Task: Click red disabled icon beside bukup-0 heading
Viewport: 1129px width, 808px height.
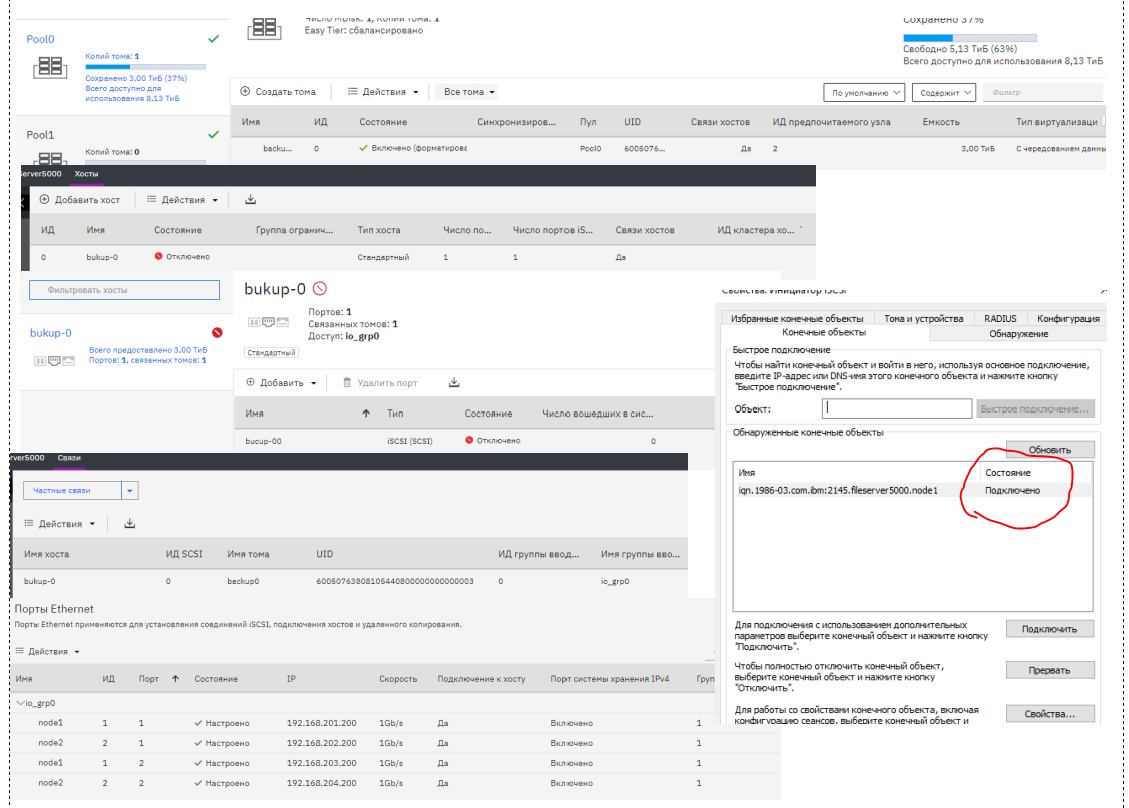Action: 320,289
